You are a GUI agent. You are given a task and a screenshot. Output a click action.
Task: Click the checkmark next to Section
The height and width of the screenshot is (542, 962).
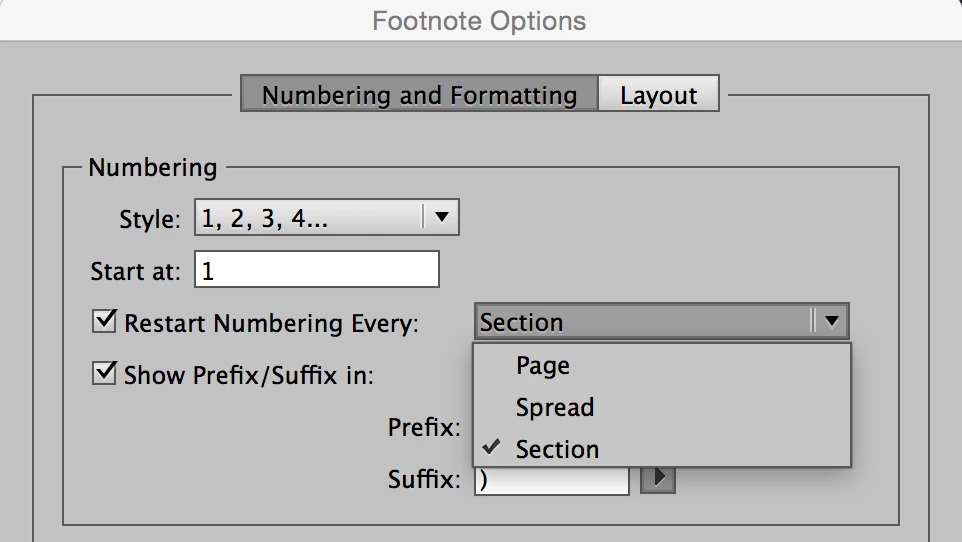pyautogui.click(x=491, y=447)
